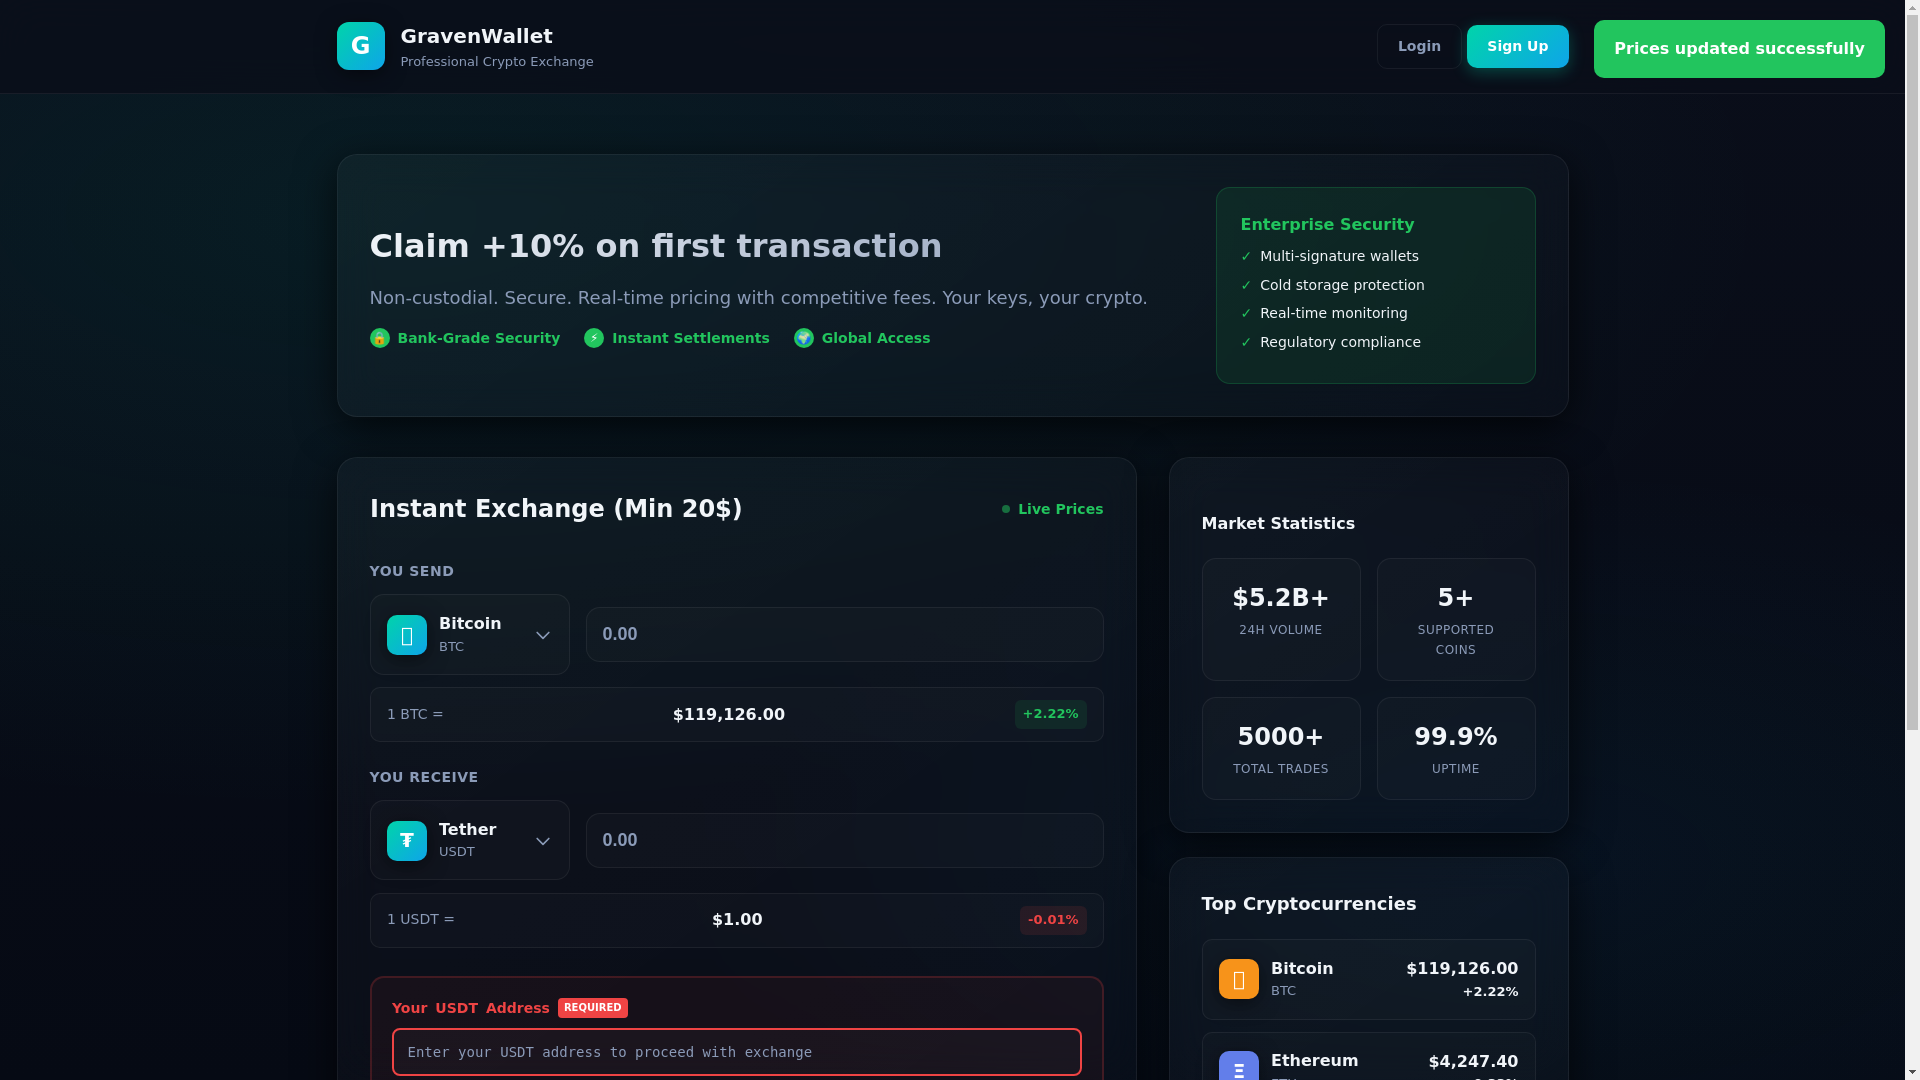Click the Cold storage protection item
The width and height of the screenshot is (1920, 1080).
click(x=1342, y=285)
